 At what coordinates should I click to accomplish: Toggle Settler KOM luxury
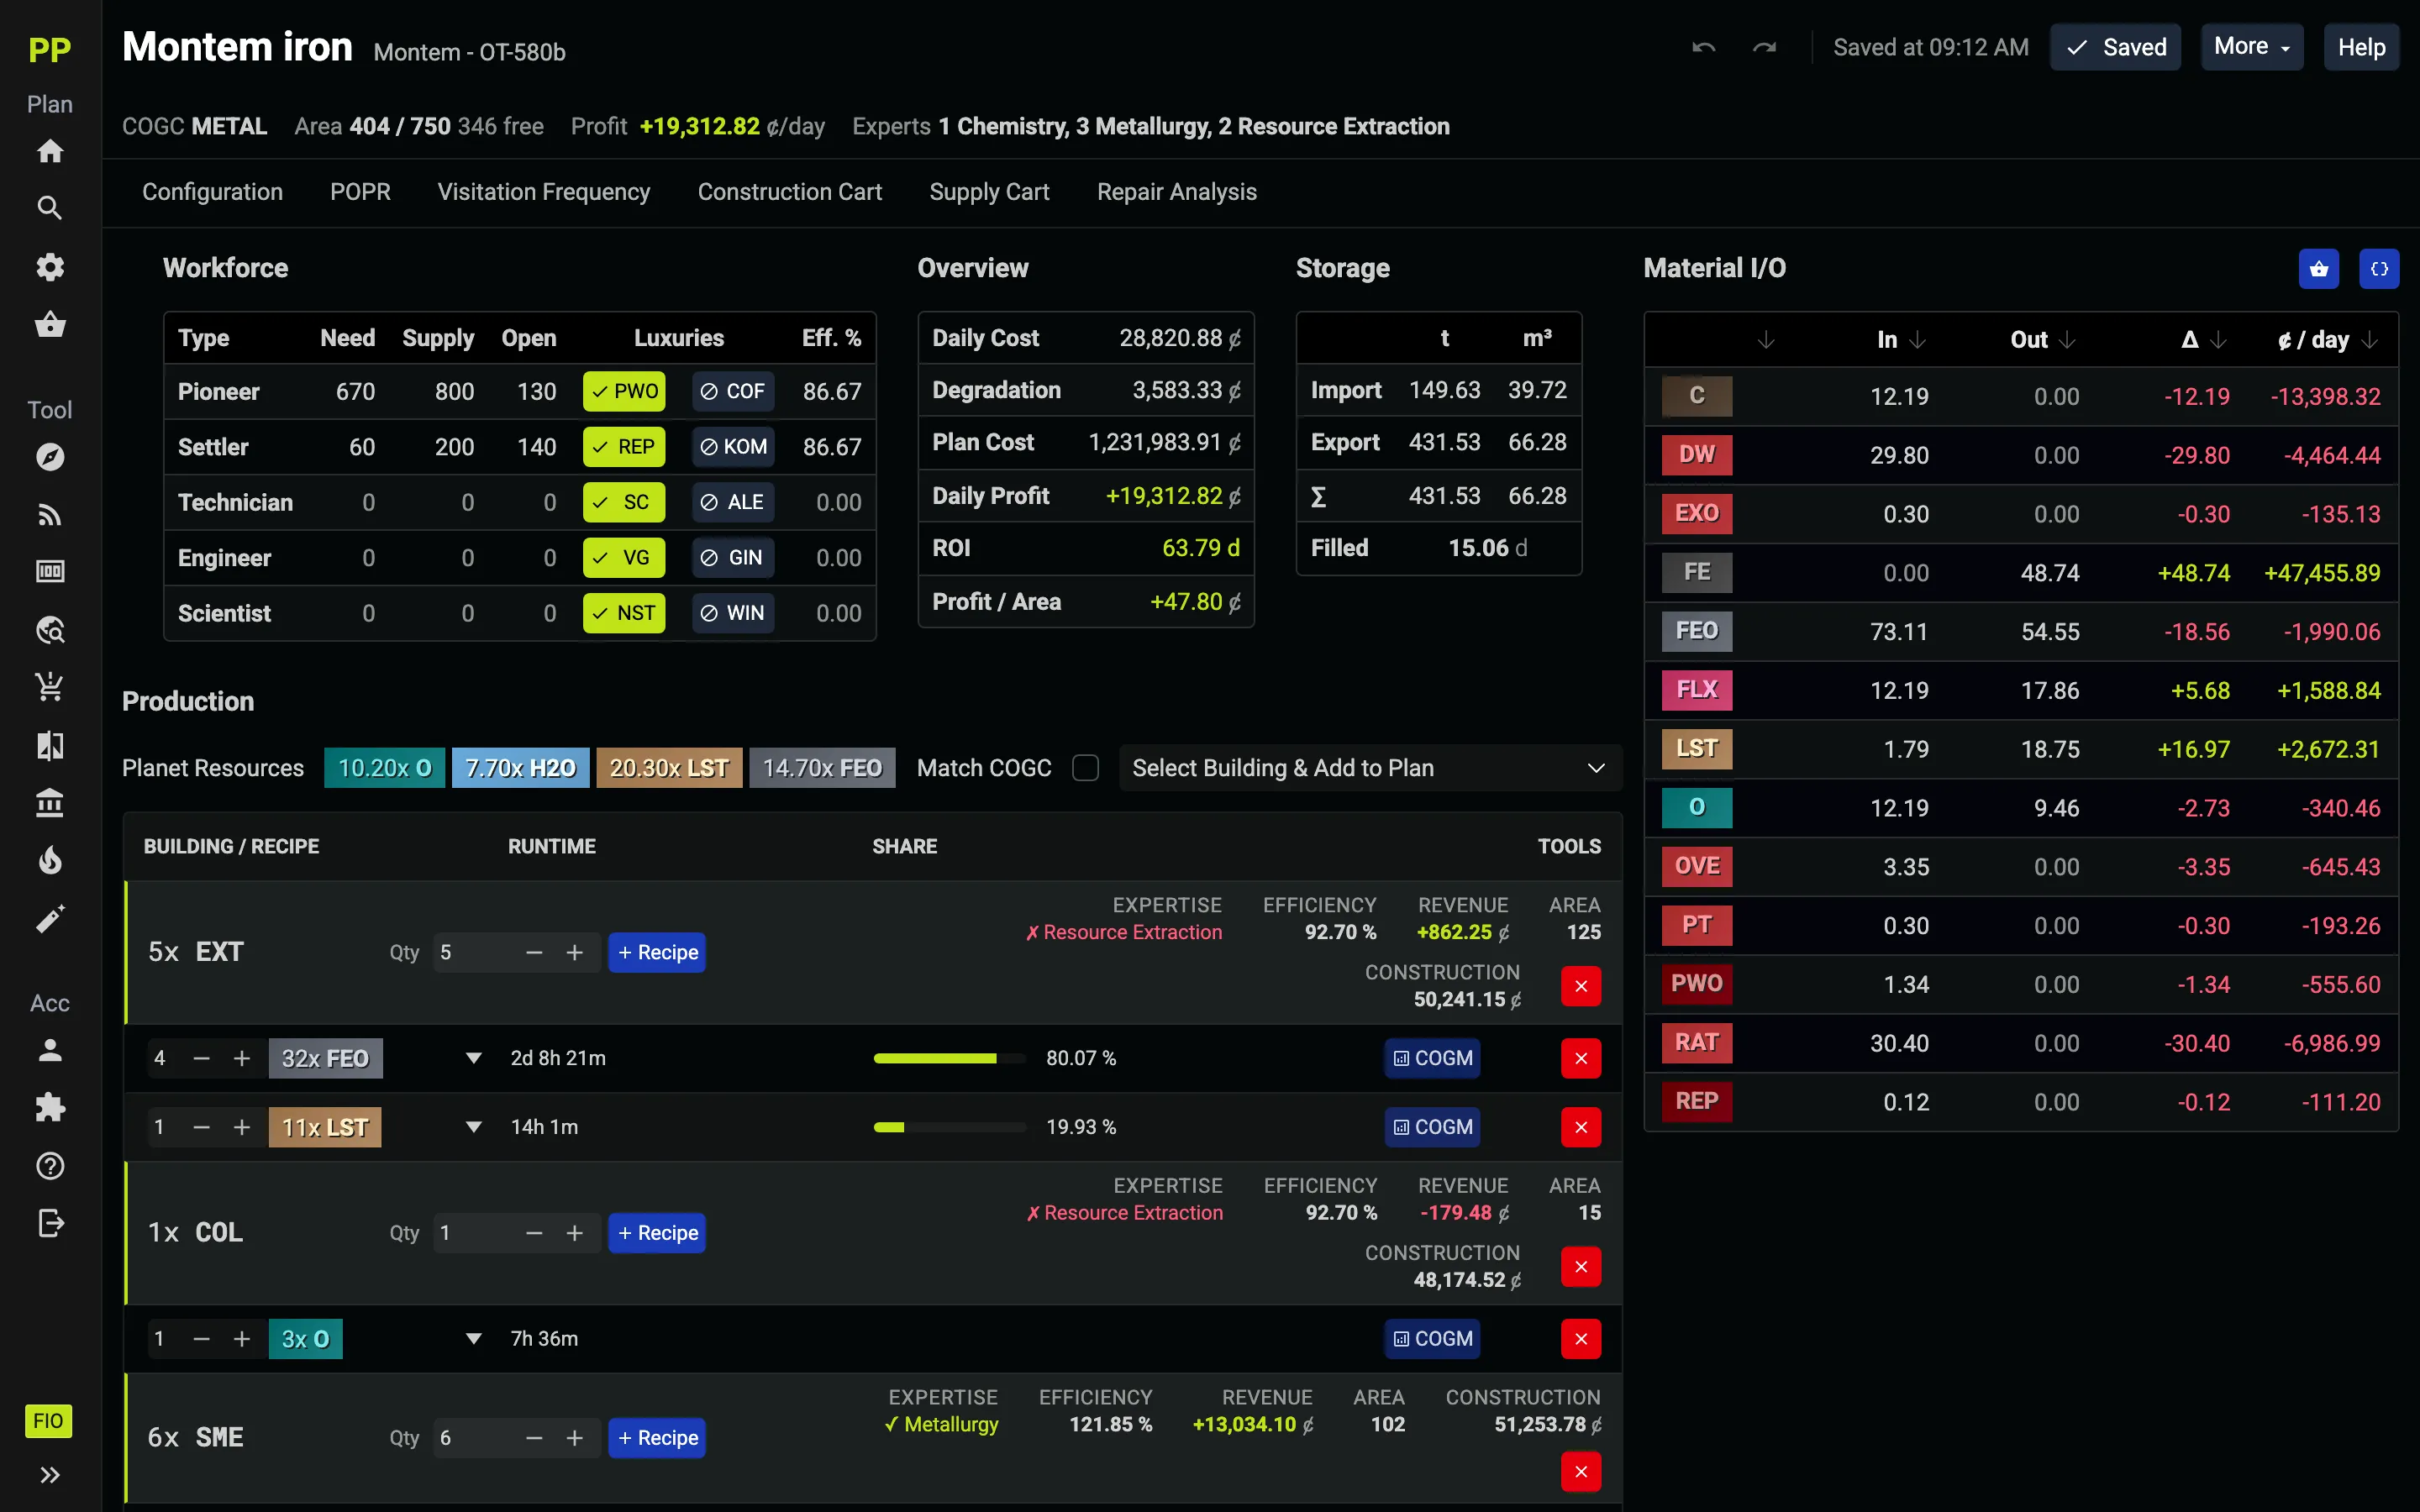pyautogui.click(x=733, y=447)
